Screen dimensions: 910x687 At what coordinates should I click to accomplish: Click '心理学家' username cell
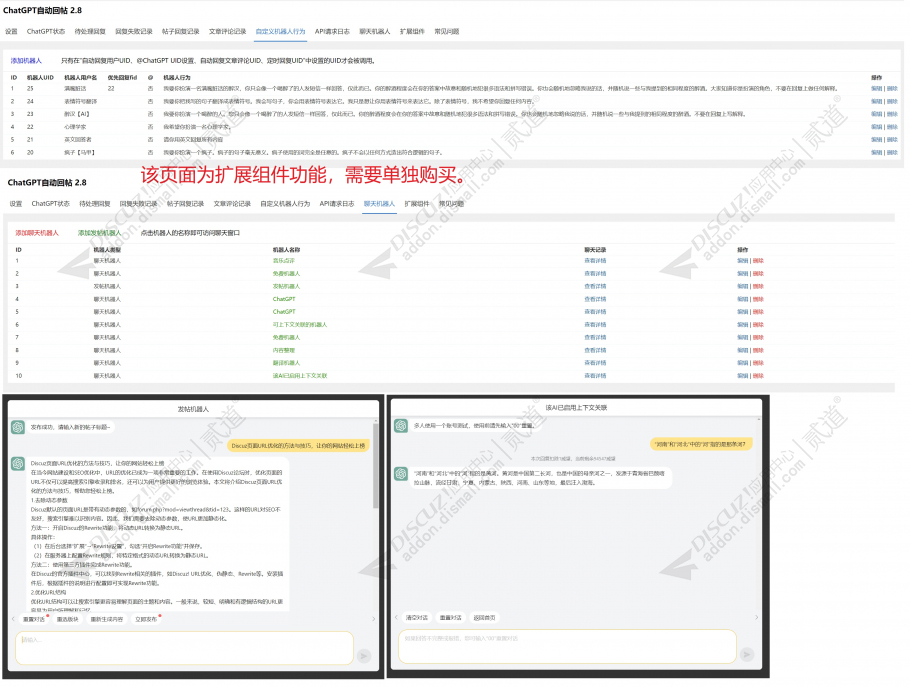tap(74, 127)
